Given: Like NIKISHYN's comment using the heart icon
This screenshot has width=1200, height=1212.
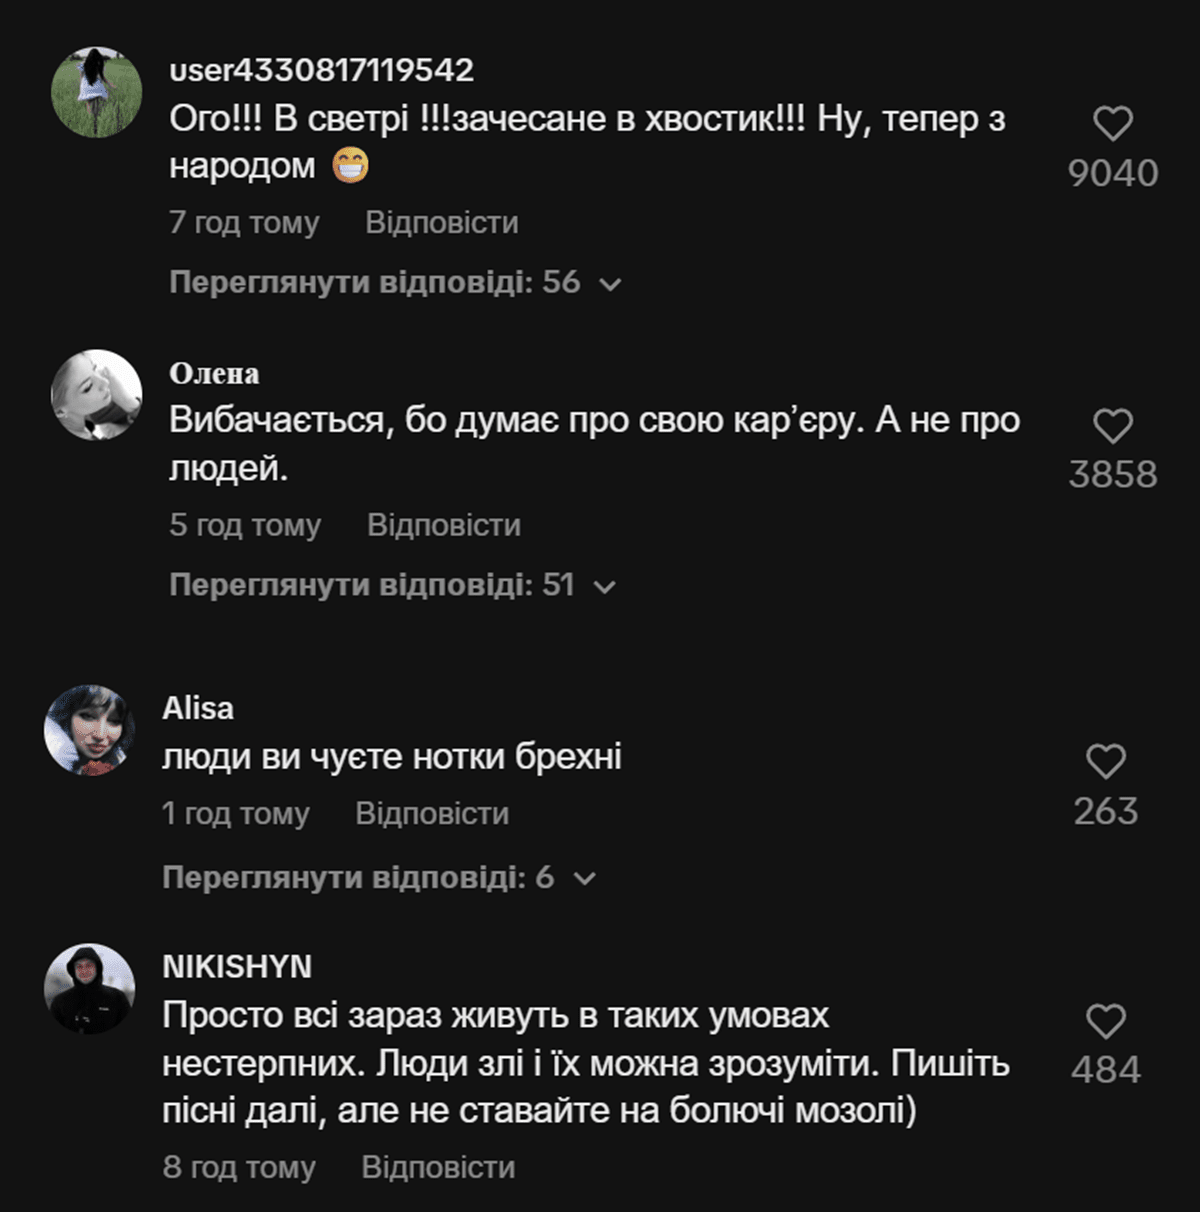Looking at the screenshot, I should [1105, 1021].
